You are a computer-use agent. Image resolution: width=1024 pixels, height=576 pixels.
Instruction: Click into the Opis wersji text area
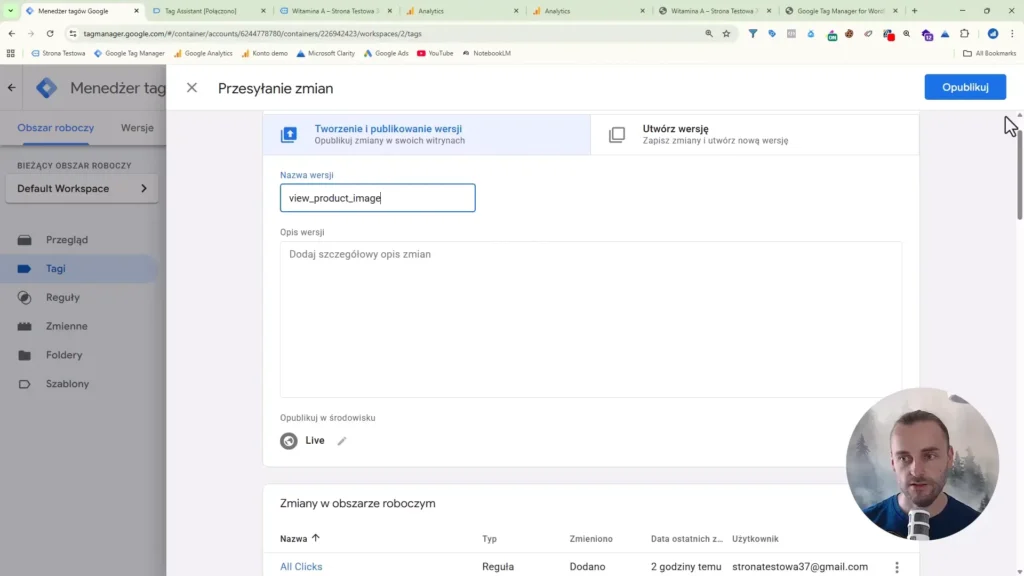pos(590,319)
